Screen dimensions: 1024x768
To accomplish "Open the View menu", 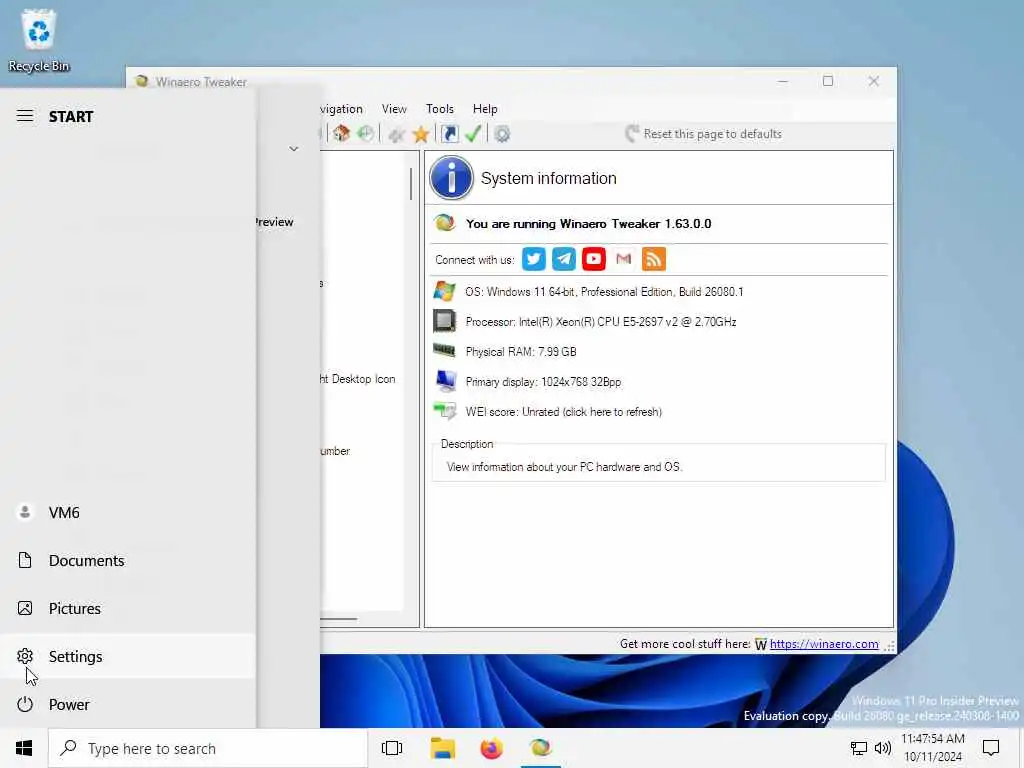I will pos(394,109).
